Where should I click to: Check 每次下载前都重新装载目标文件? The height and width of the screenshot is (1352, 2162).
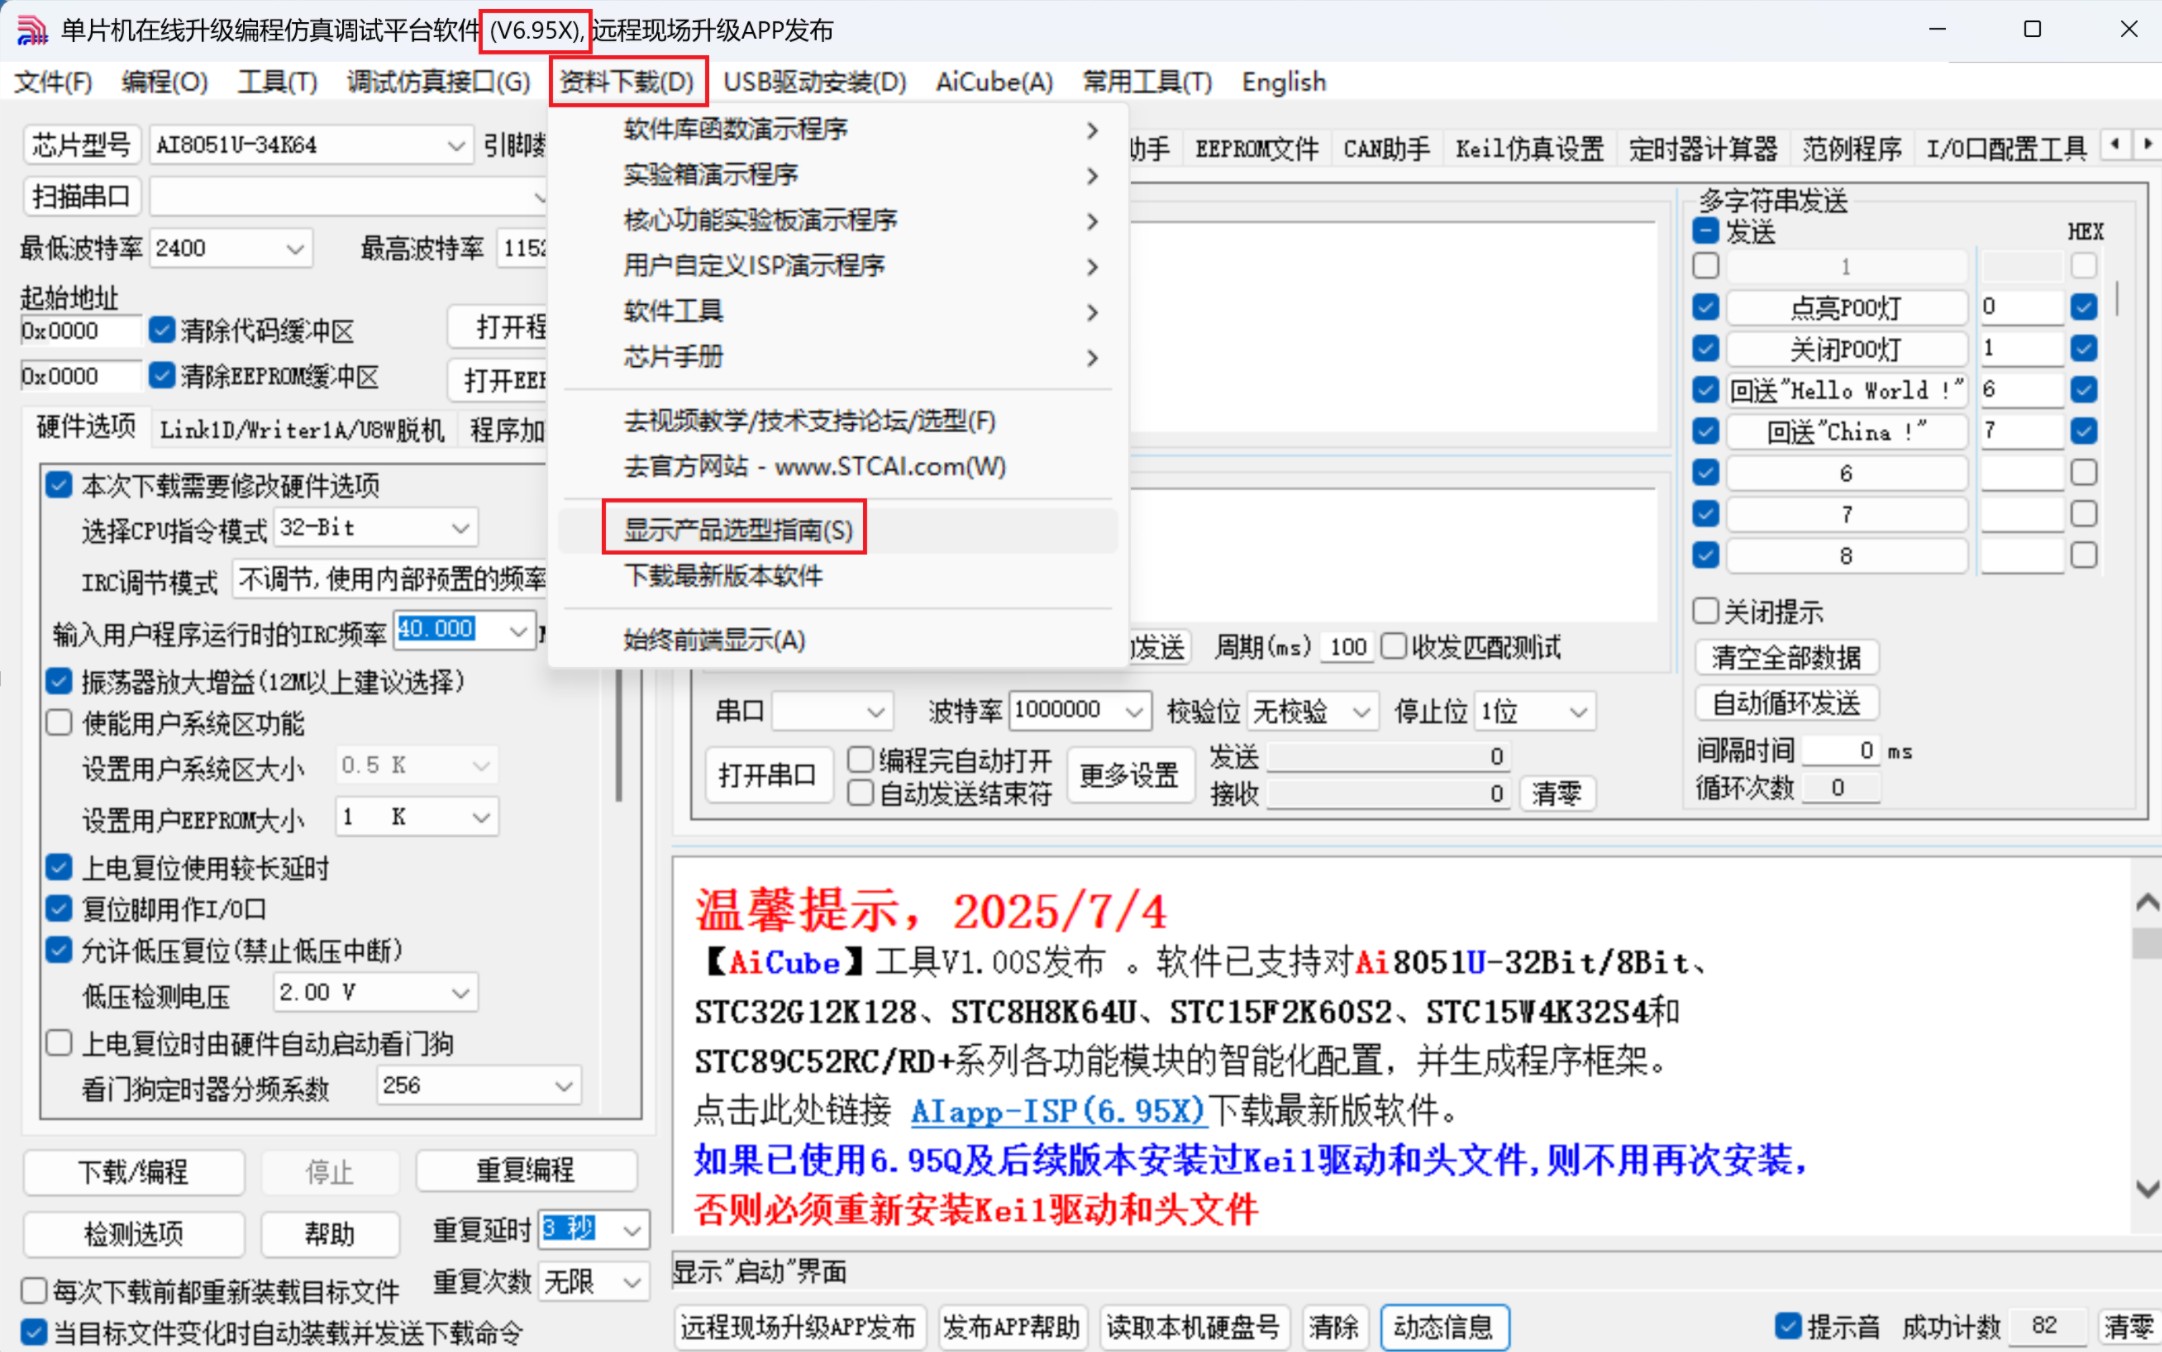(x=34, y=1290)
